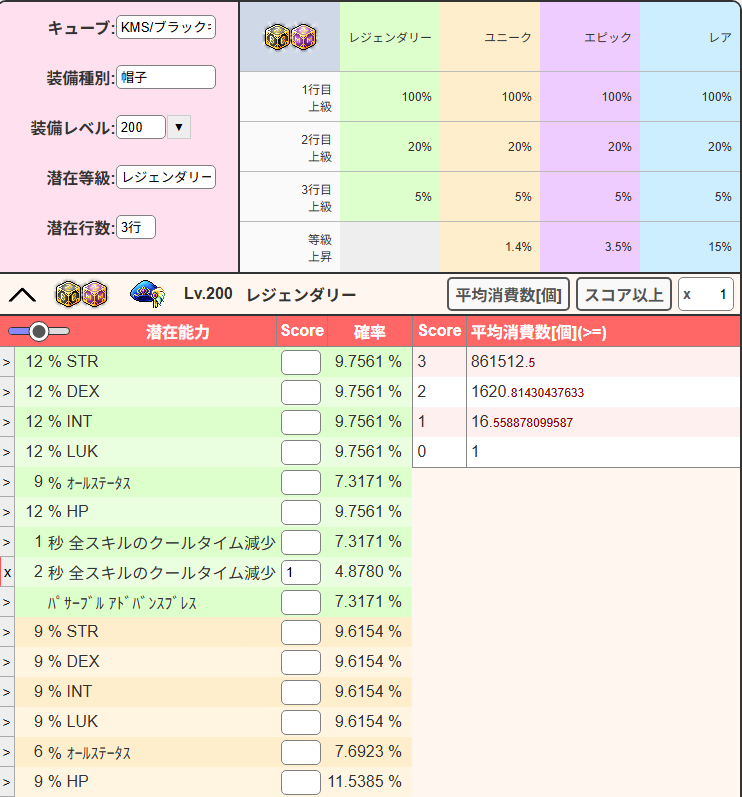The height and width of the screenshot is (797, 742).
Task: Click the Score box containing 1 for 2 秒
Action: click(301, 572)
